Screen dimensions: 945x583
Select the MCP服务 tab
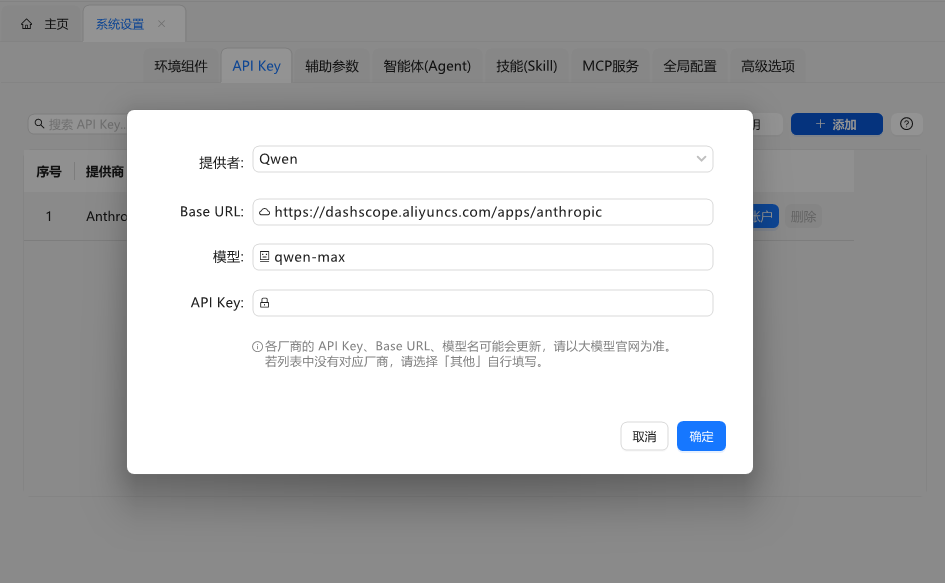610,66
